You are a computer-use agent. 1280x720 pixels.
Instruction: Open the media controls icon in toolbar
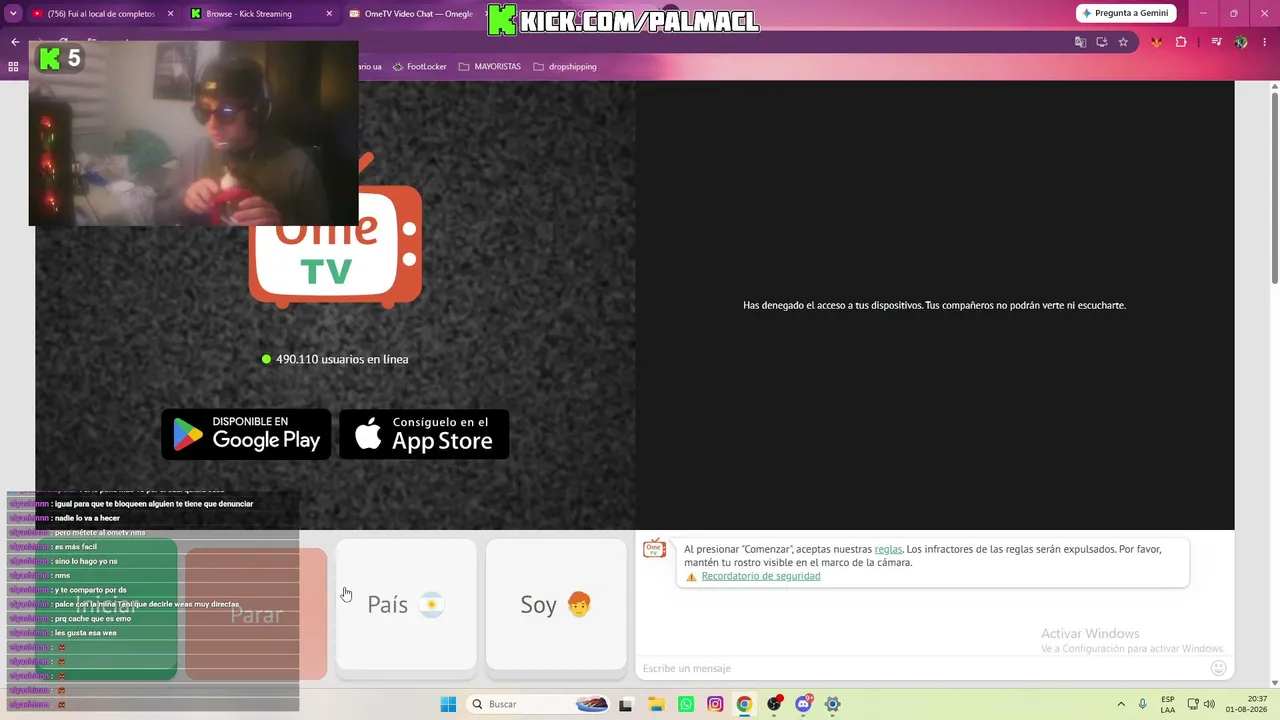1216,42
